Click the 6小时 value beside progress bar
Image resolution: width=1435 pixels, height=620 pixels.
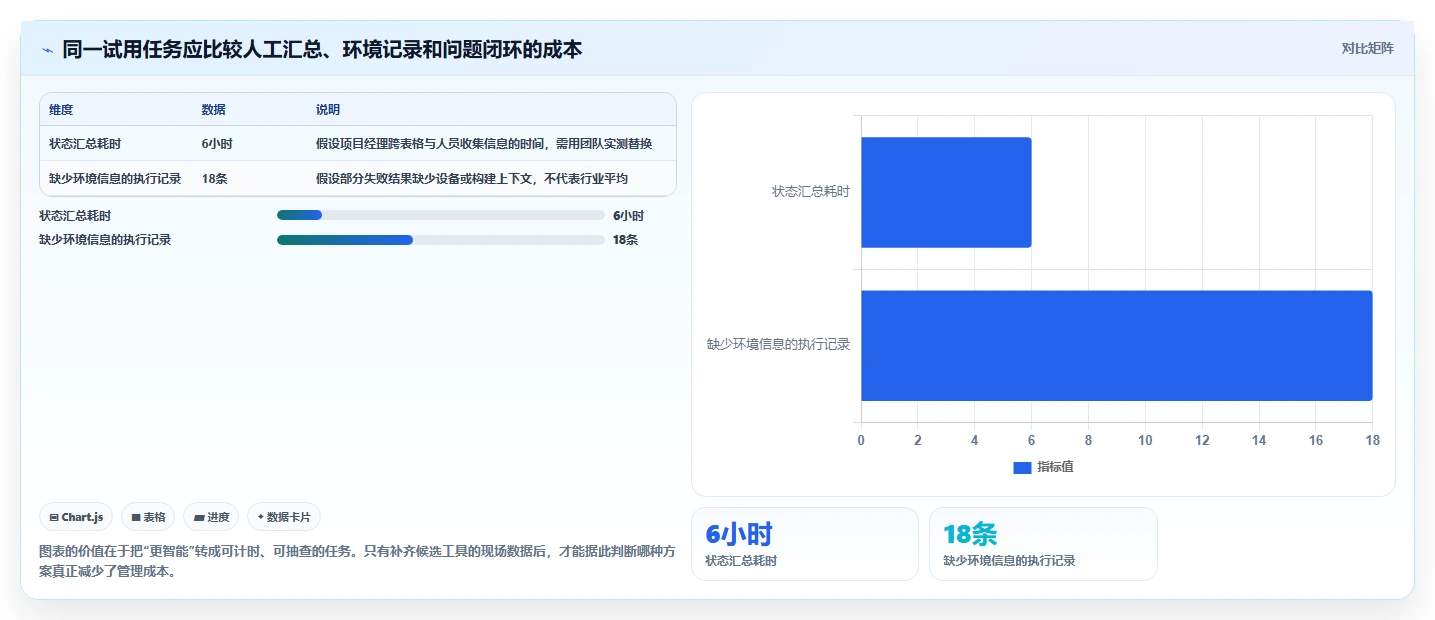click(628, 216)
